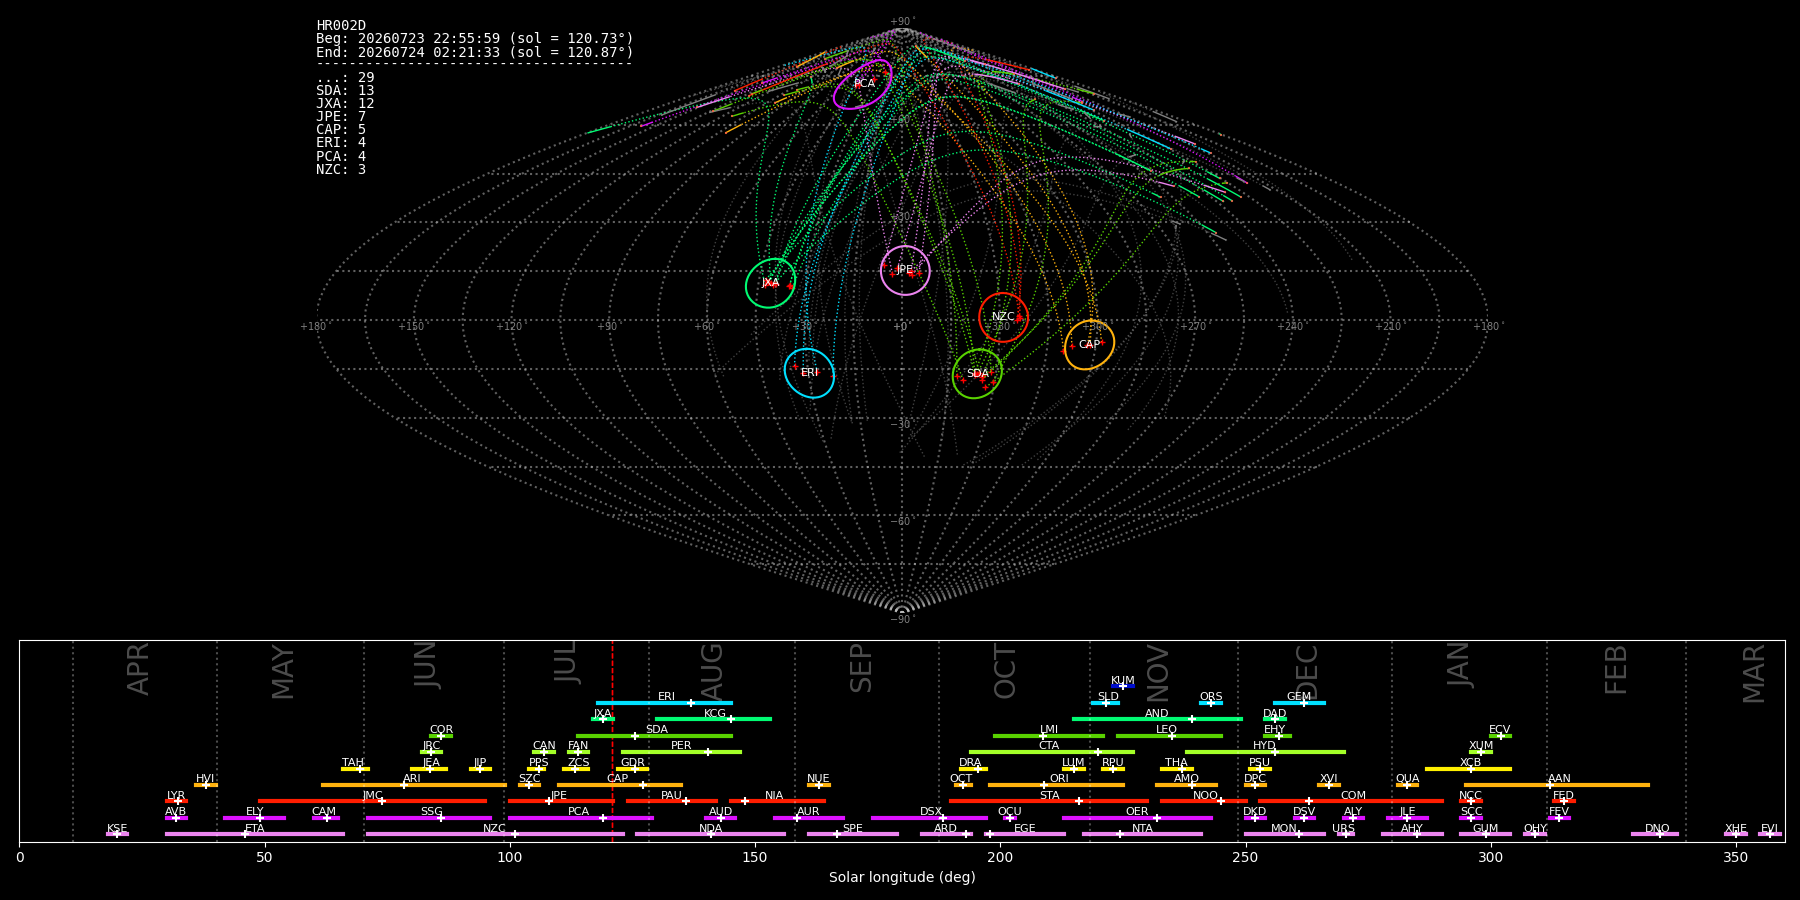Screen dimensions: 1800x900
Task: Click the Solar longitude axis label
Action: pos(902,878)
